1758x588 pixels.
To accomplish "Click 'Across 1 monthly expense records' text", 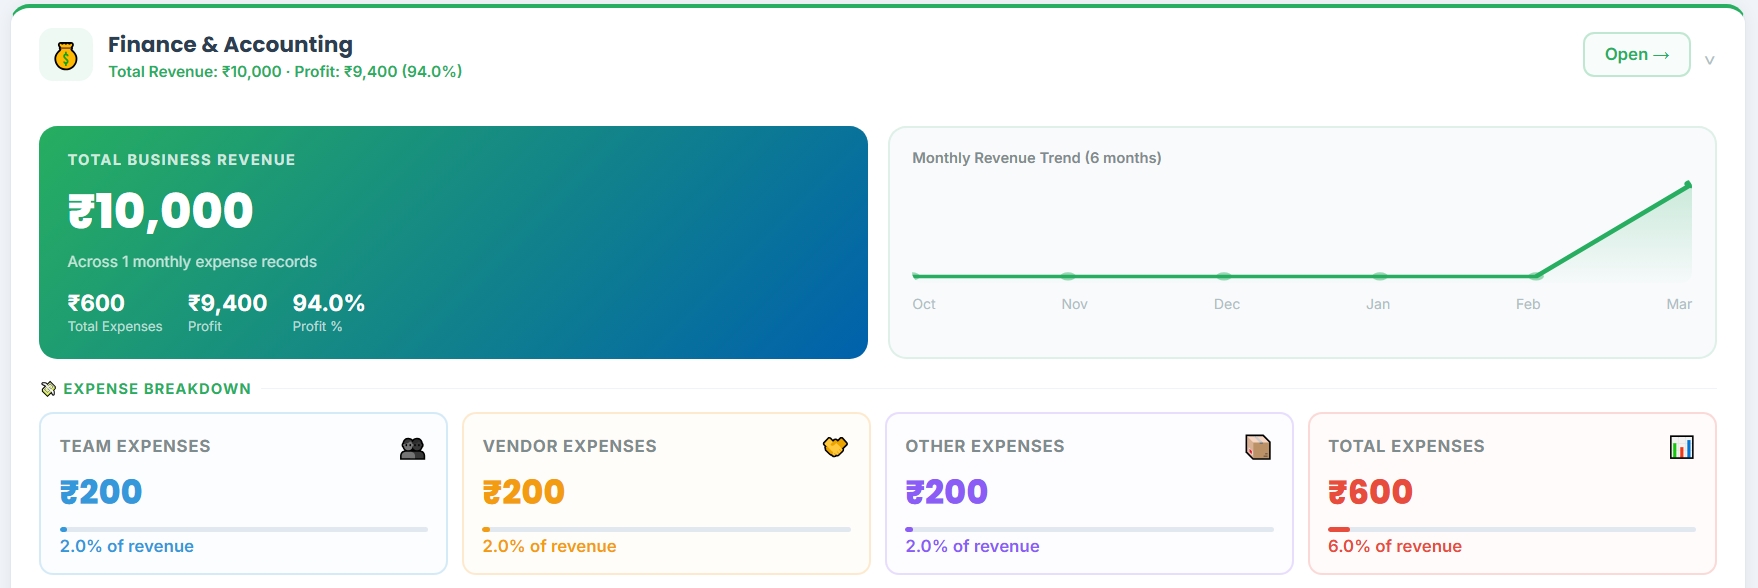I will tap(192, 262).
